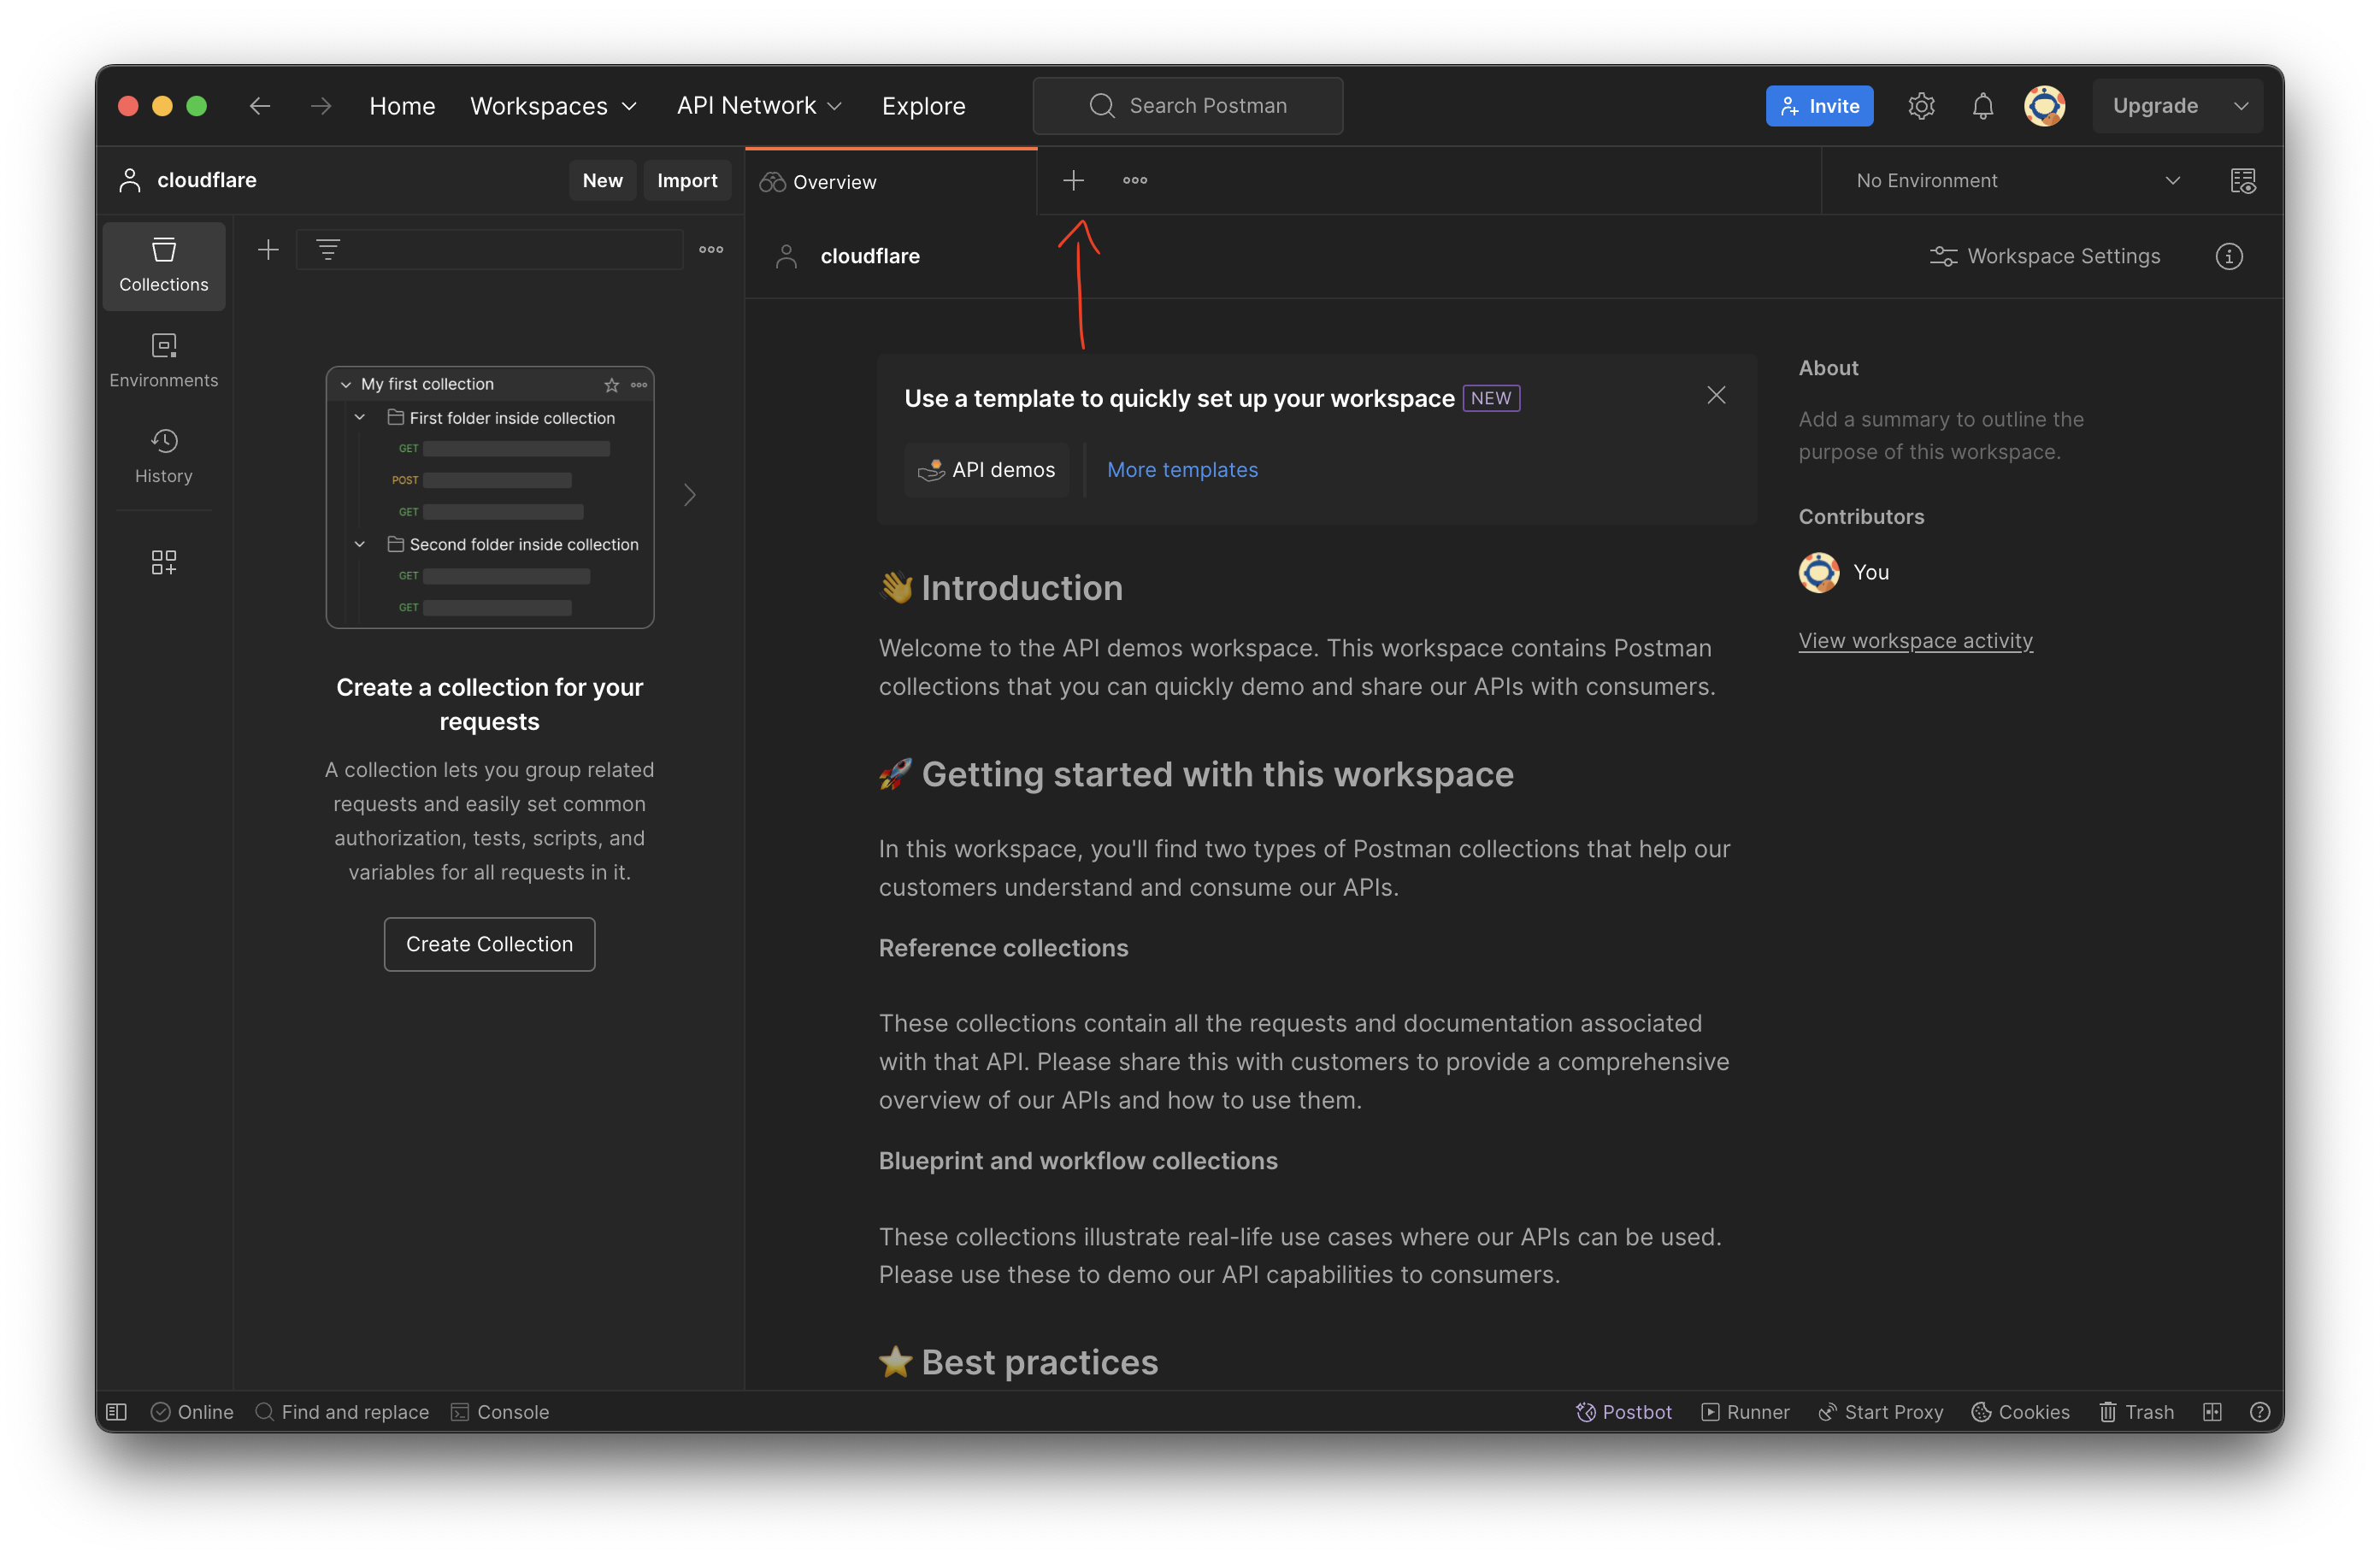
Task: Open the configure workspace sidebar grid icon
Action: coord(164,563)
